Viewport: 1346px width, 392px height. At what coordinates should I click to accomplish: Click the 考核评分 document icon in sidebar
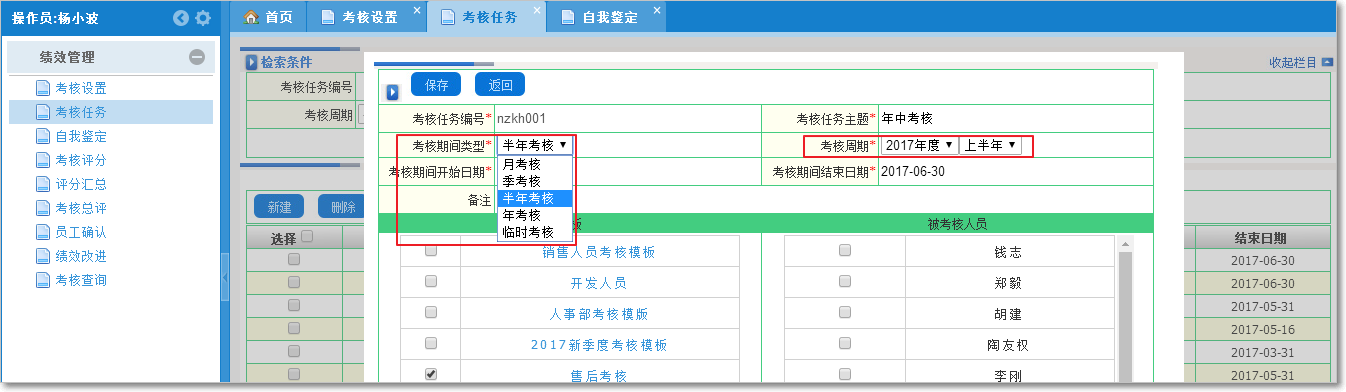click(x=43, y=160)
